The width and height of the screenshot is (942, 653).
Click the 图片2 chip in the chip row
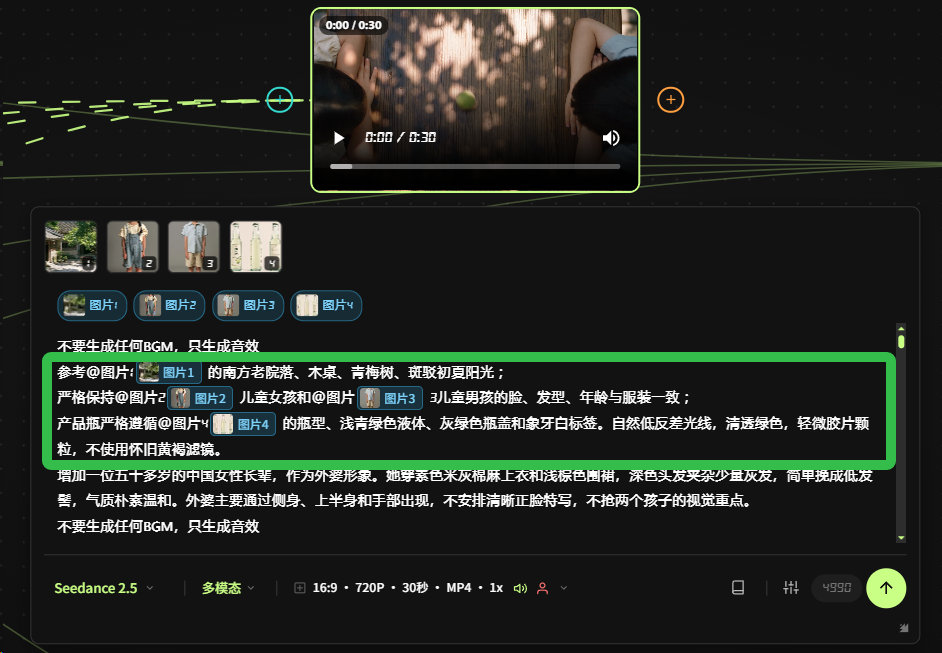pos(169,305)
